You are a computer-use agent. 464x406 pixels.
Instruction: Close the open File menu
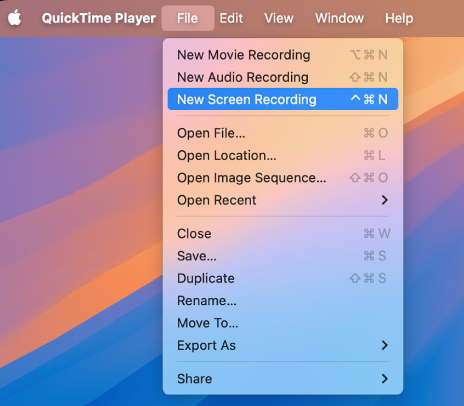click(188, 18)
